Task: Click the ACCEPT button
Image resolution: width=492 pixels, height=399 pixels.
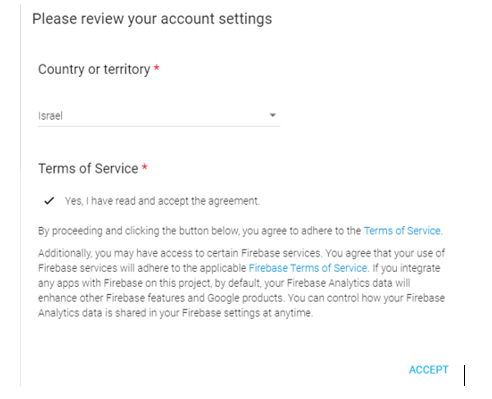Action: pyautogui.click(x=428, y=370)
